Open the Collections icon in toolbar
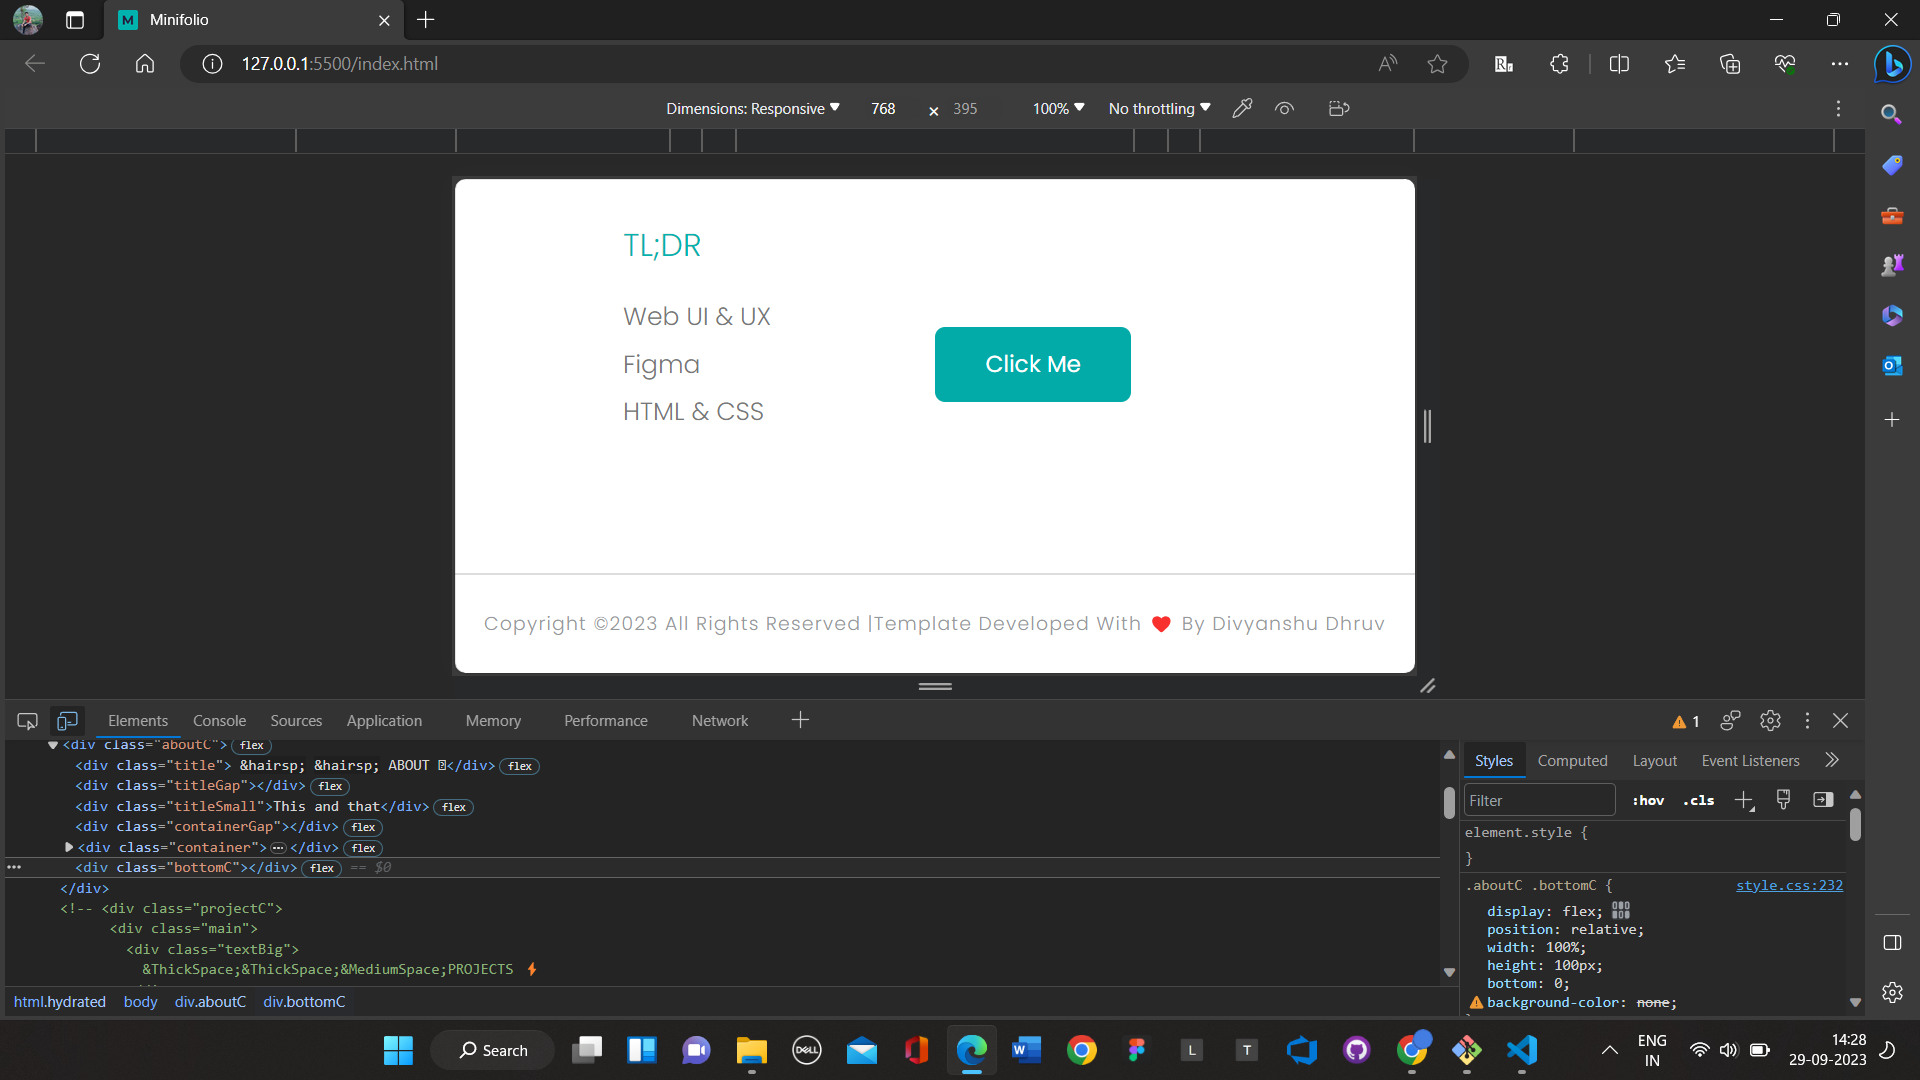 [x=1729, y=64]
